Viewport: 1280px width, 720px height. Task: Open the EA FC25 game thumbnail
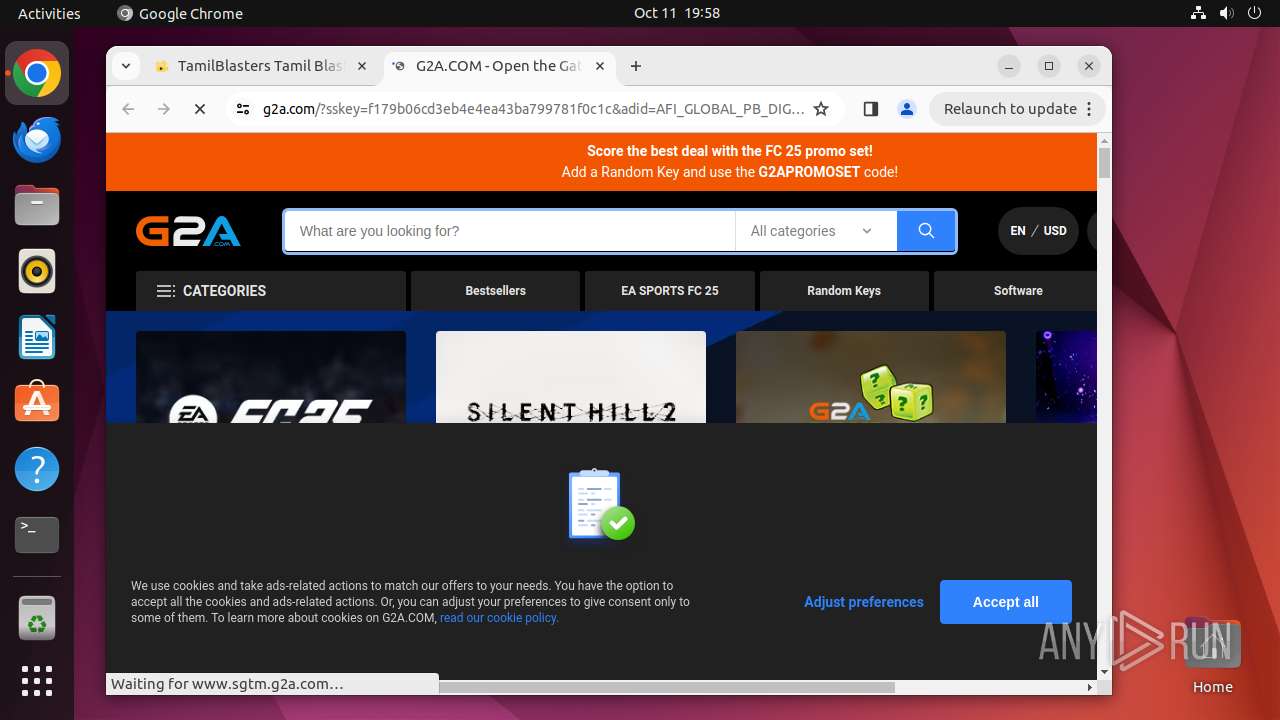(271, 377)
